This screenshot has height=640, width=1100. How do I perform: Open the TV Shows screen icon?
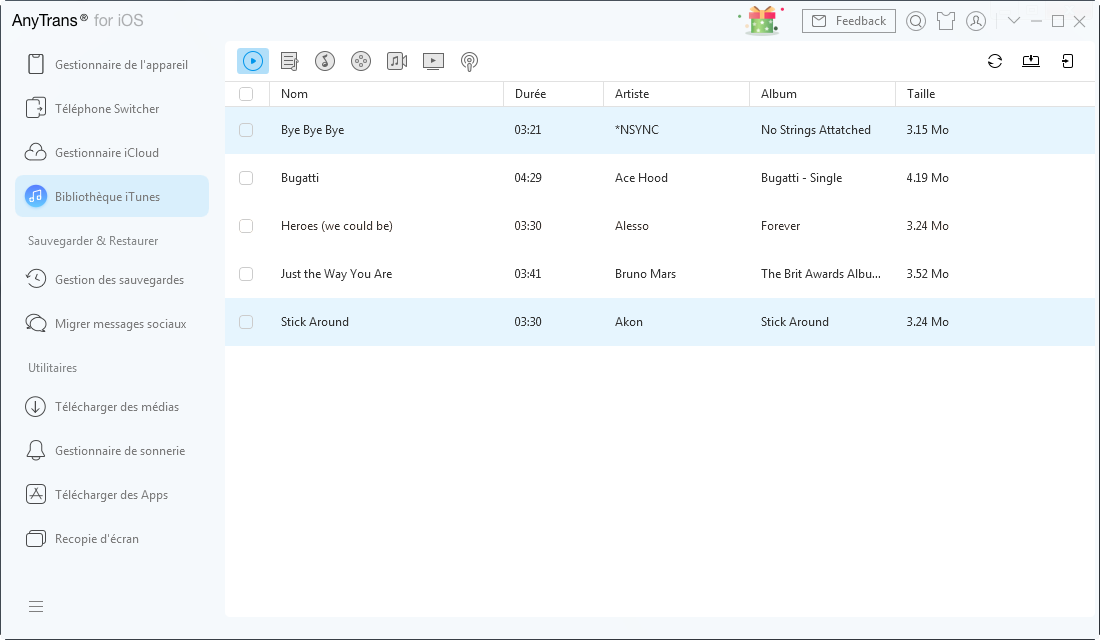[x=433, y=61]
